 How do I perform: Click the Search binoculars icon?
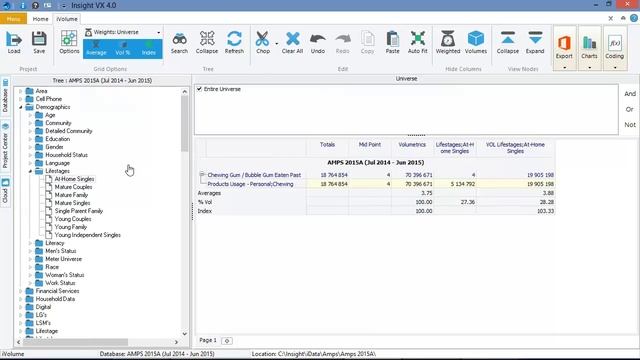pos(179,39)
